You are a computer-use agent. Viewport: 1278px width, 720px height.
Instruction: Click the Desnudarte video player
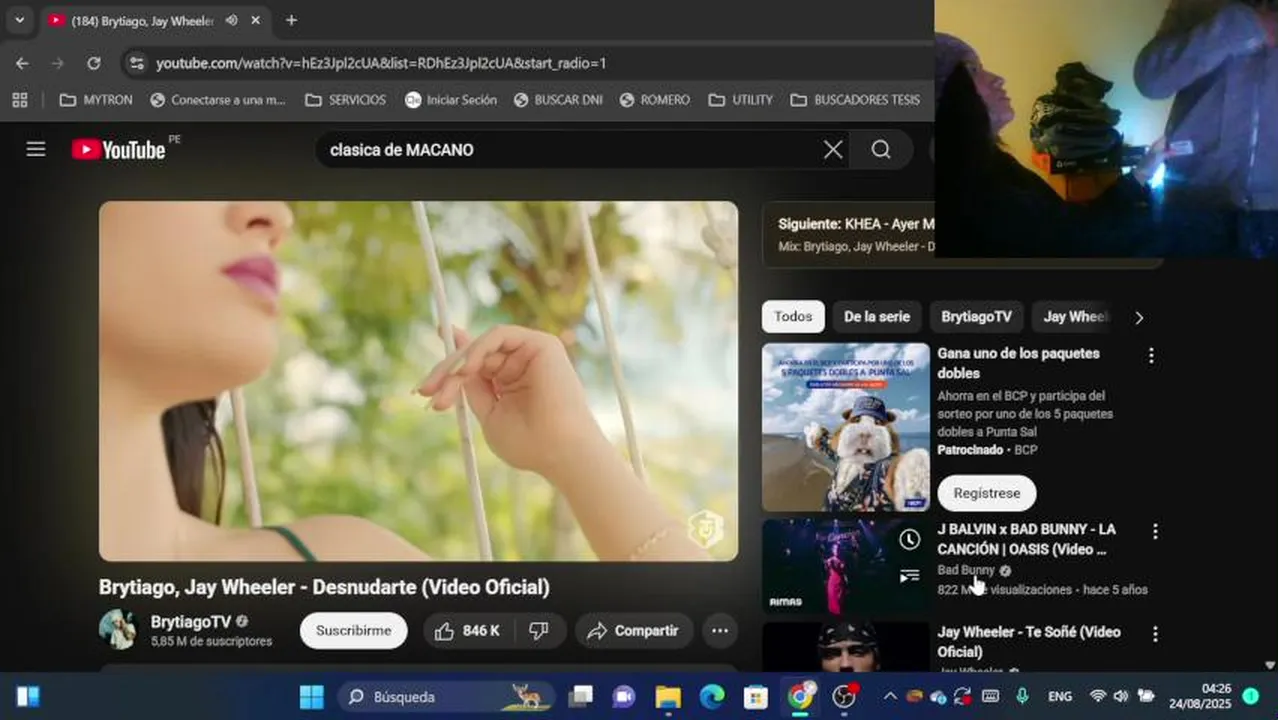point(418,381)
